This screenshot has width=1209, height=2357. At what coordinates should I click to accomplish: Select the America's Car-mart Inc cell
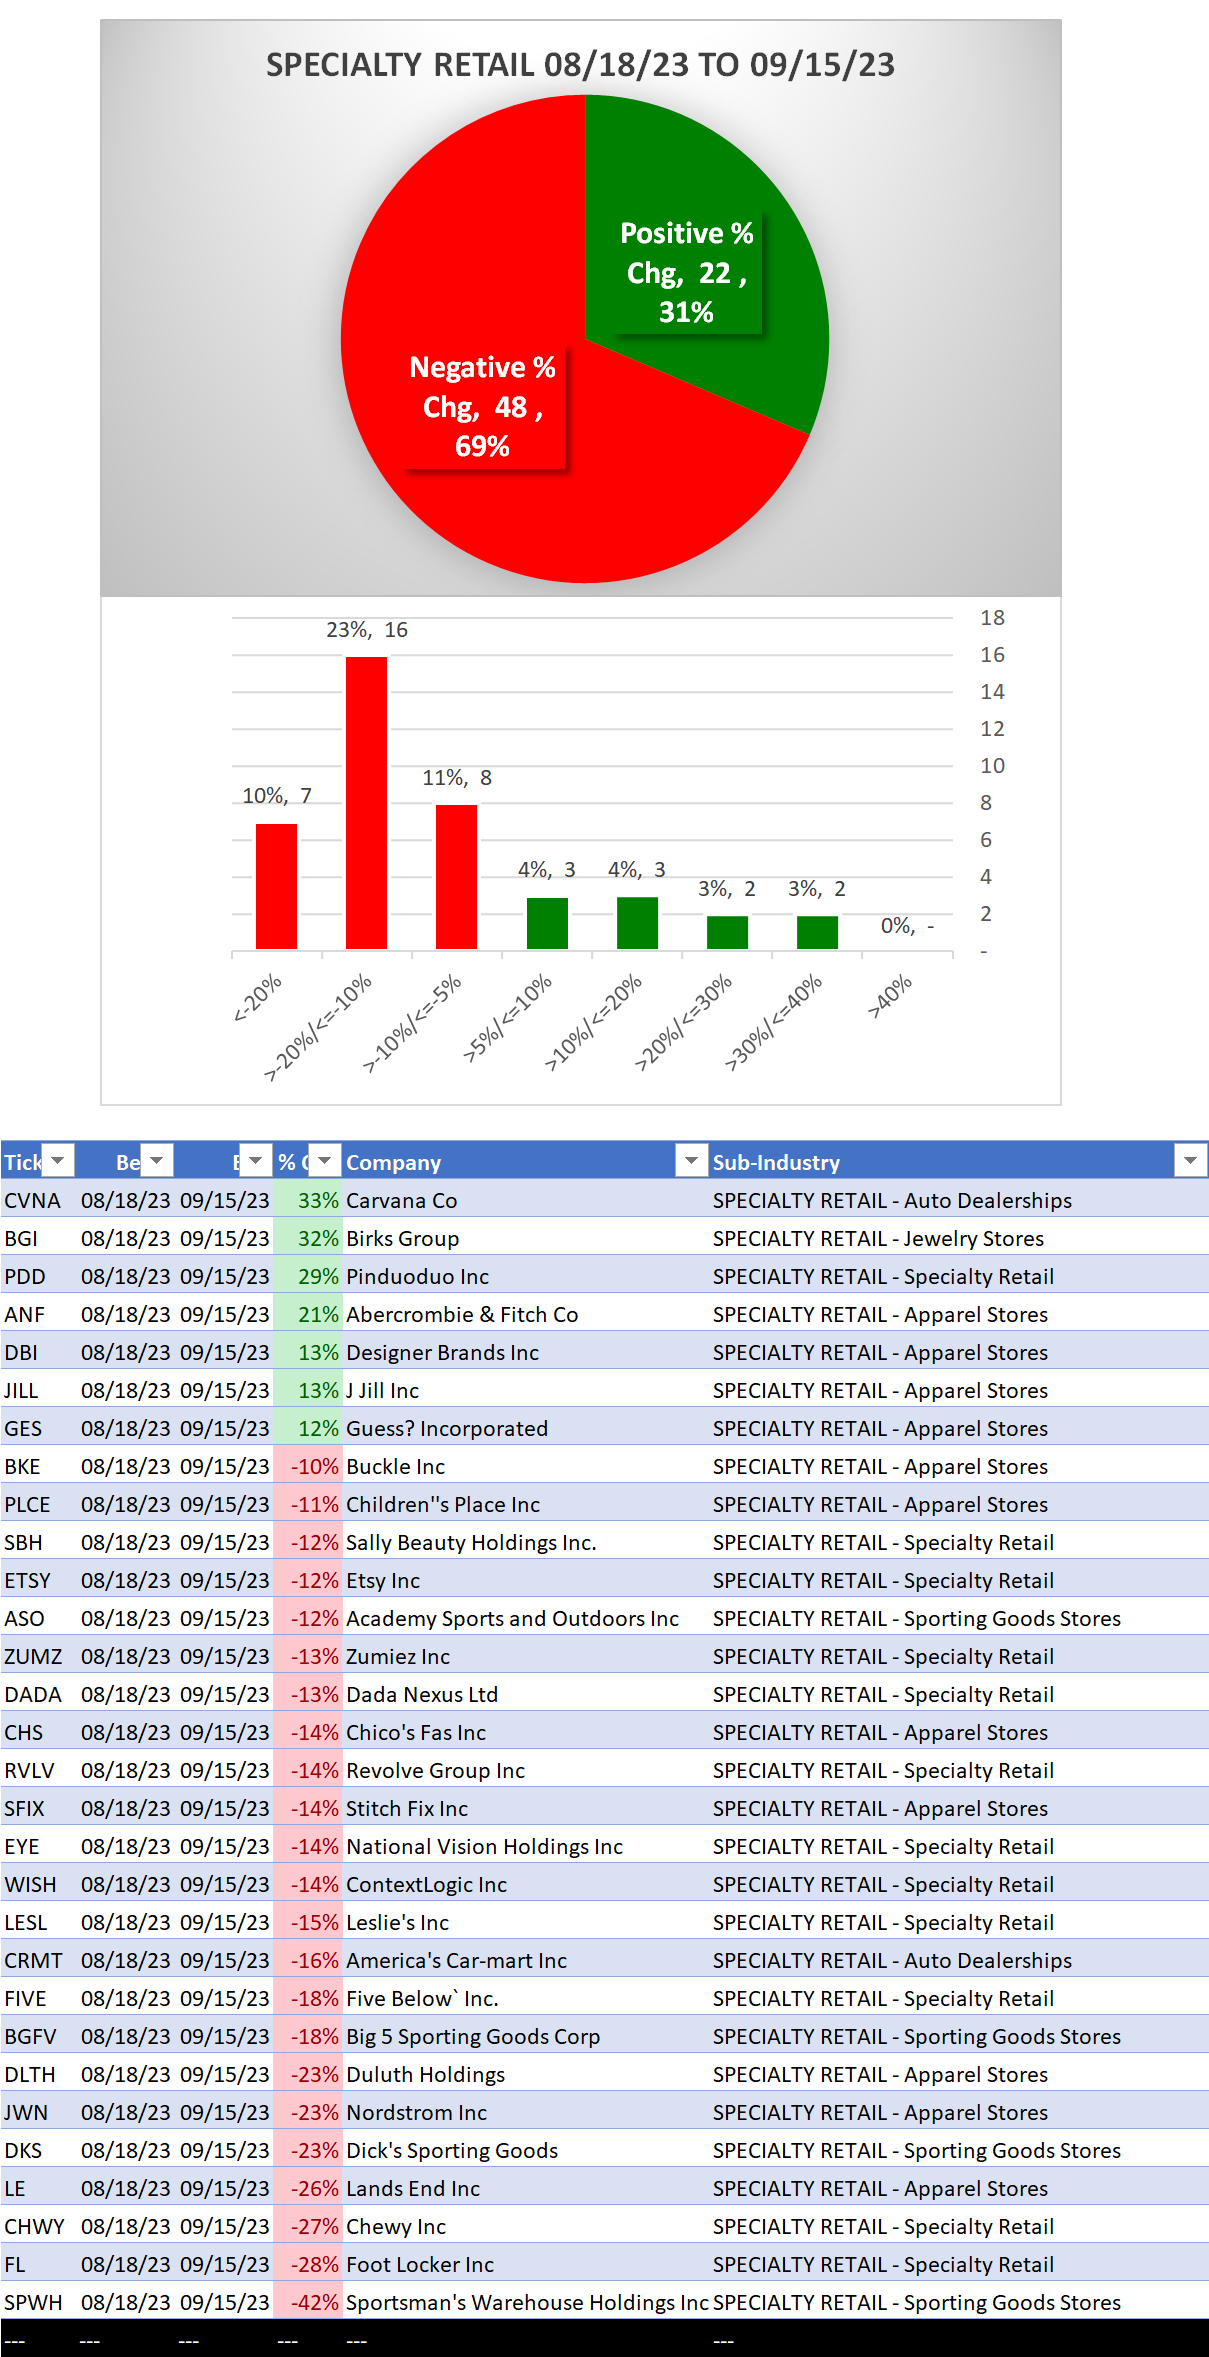click(x=526, y=1960)
